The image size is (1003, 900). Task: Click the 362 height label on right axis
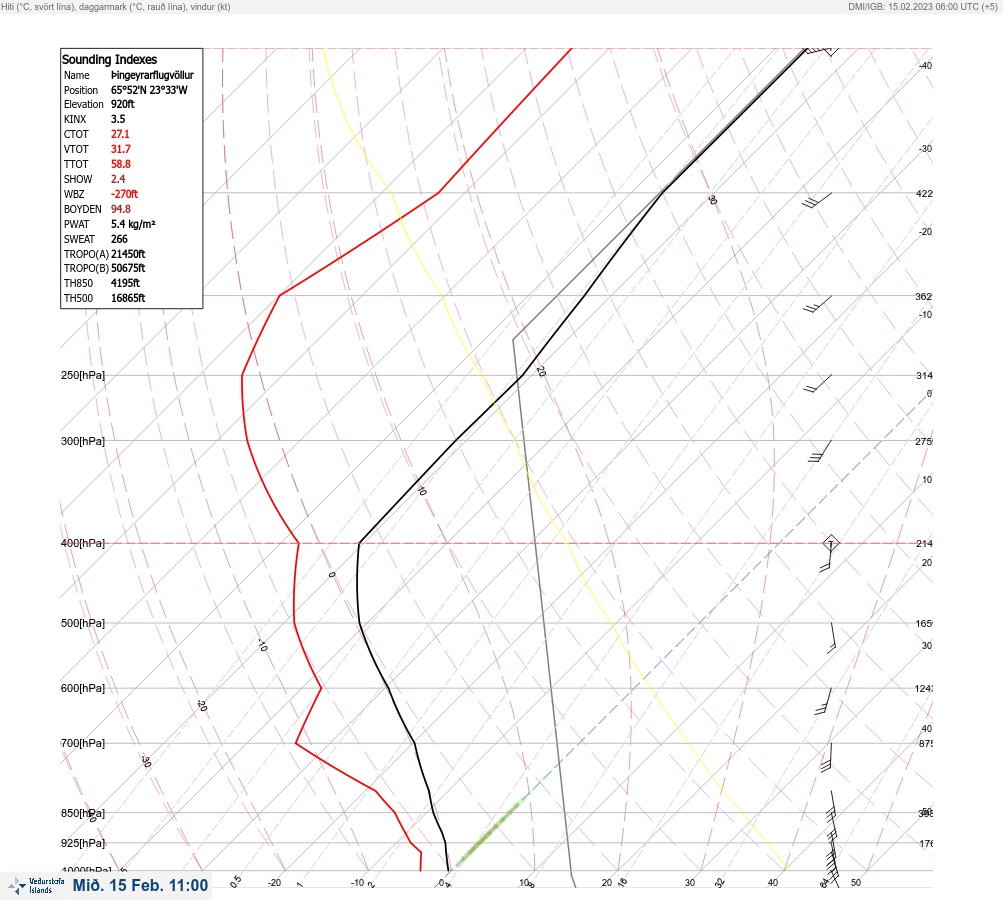924,296
